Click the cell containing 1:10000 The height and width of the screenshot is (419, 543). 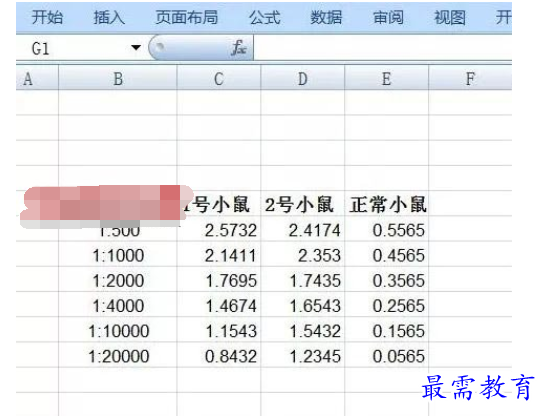point(118,330)
